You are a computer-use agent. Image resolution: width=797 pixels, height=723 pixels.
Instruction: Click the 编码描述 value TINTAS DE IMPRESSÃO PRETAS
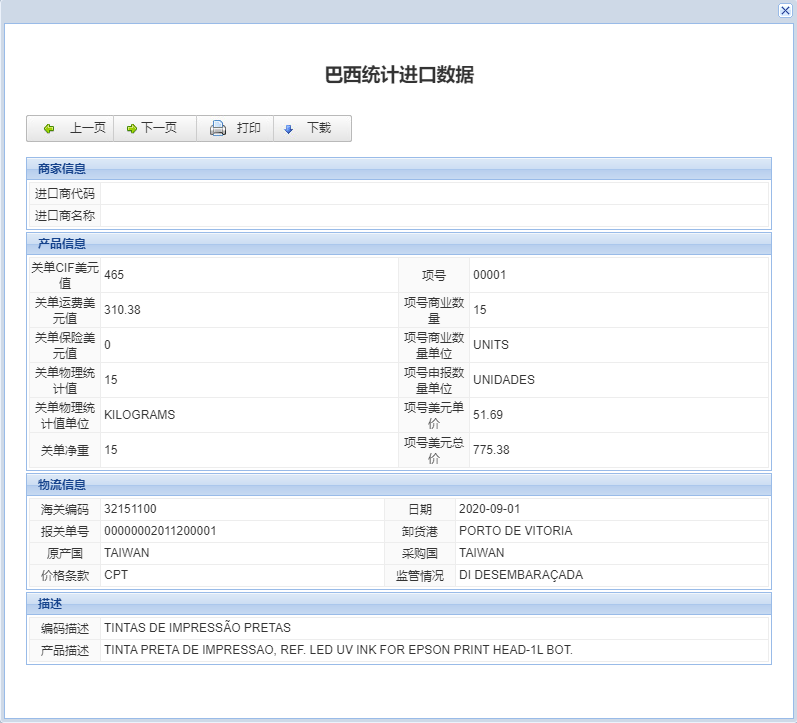click(x=197, y=628)
